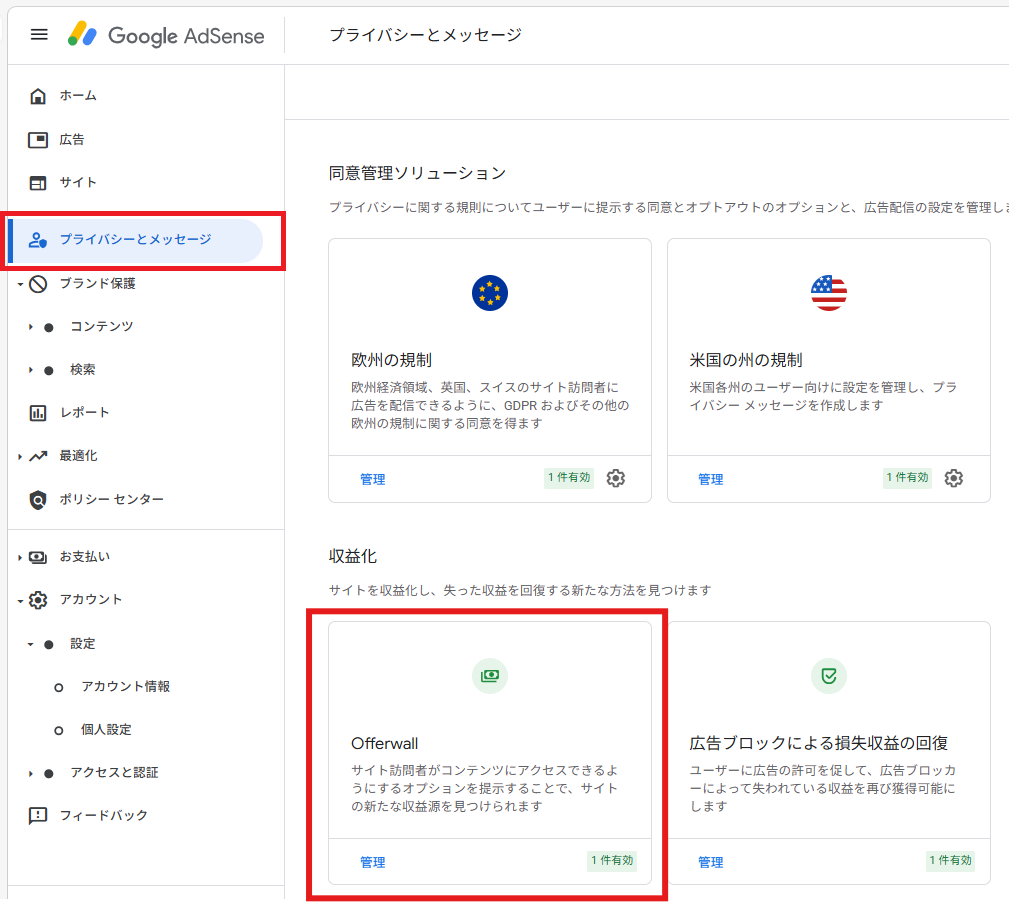The height and width of the screenshot is (902, 1009).
Task: Open レポート from the sidebar menu
Action: pos(84,413)
